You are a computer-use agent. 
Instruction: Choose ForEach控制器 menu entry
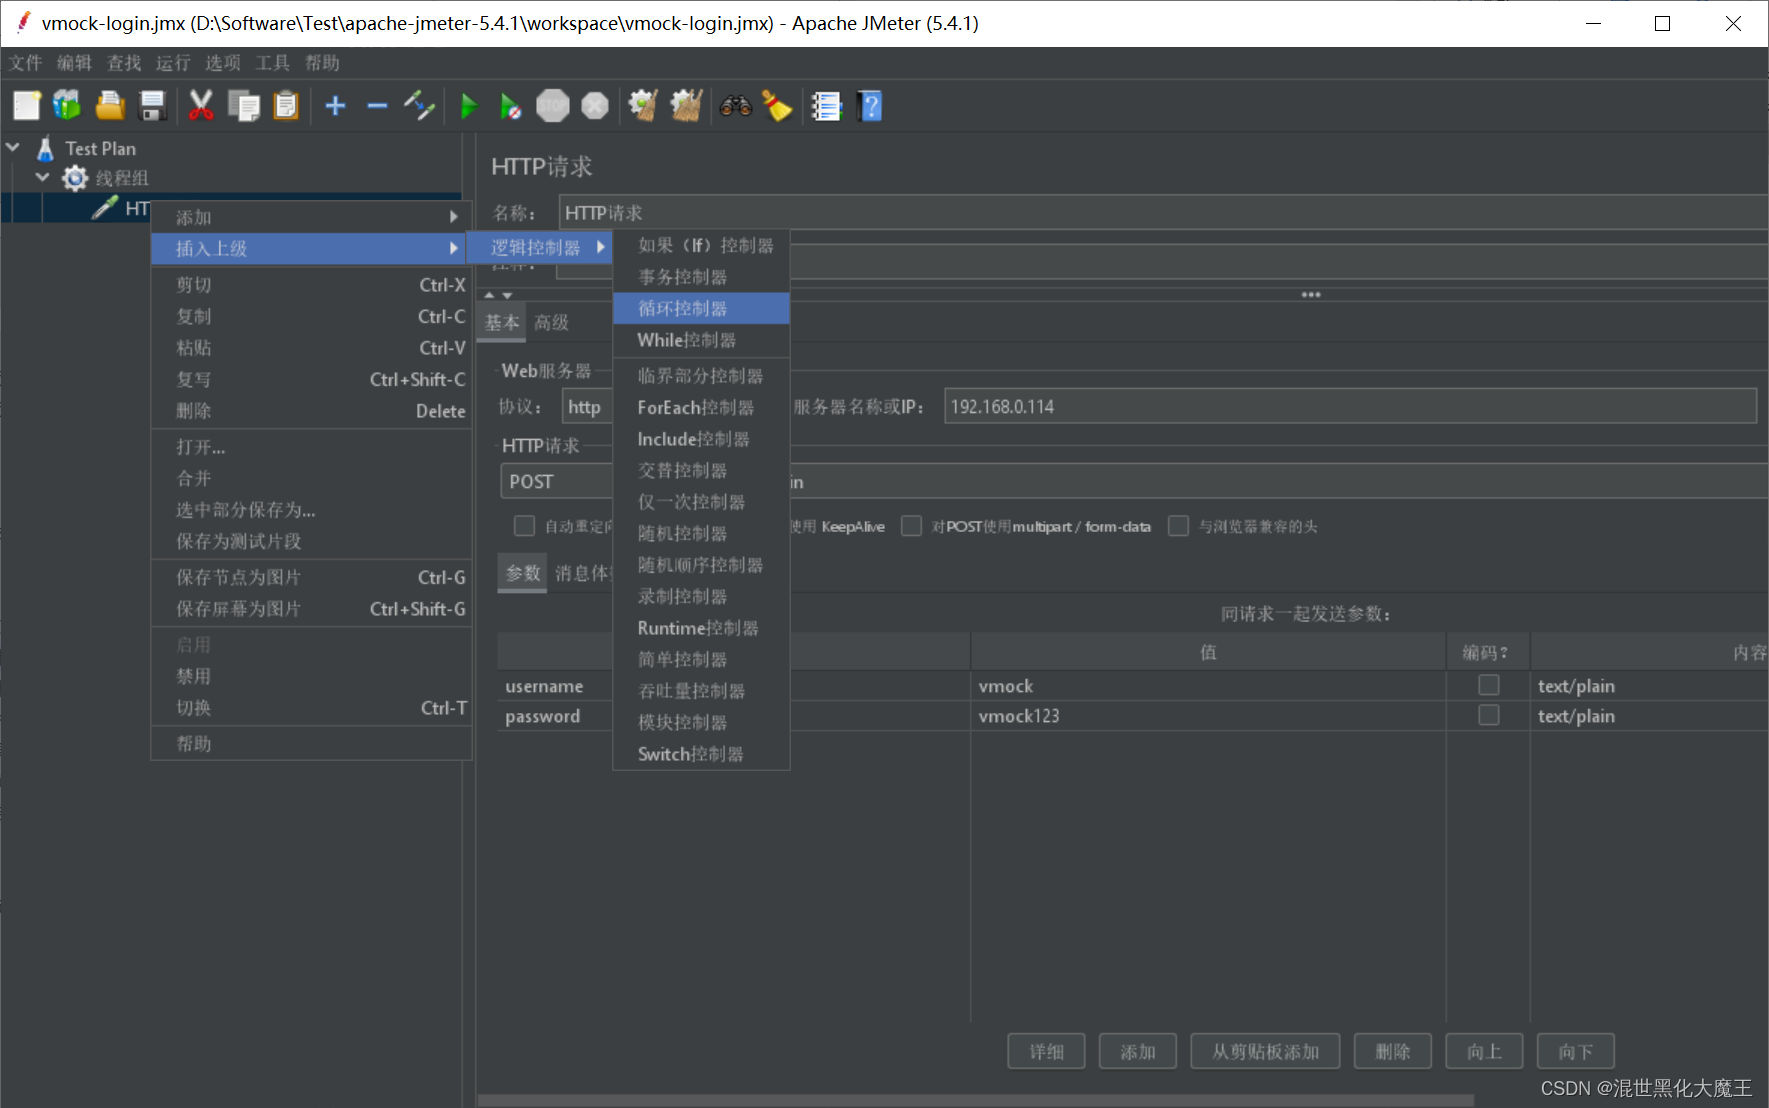pyautogui.click(x=701, y=407)
